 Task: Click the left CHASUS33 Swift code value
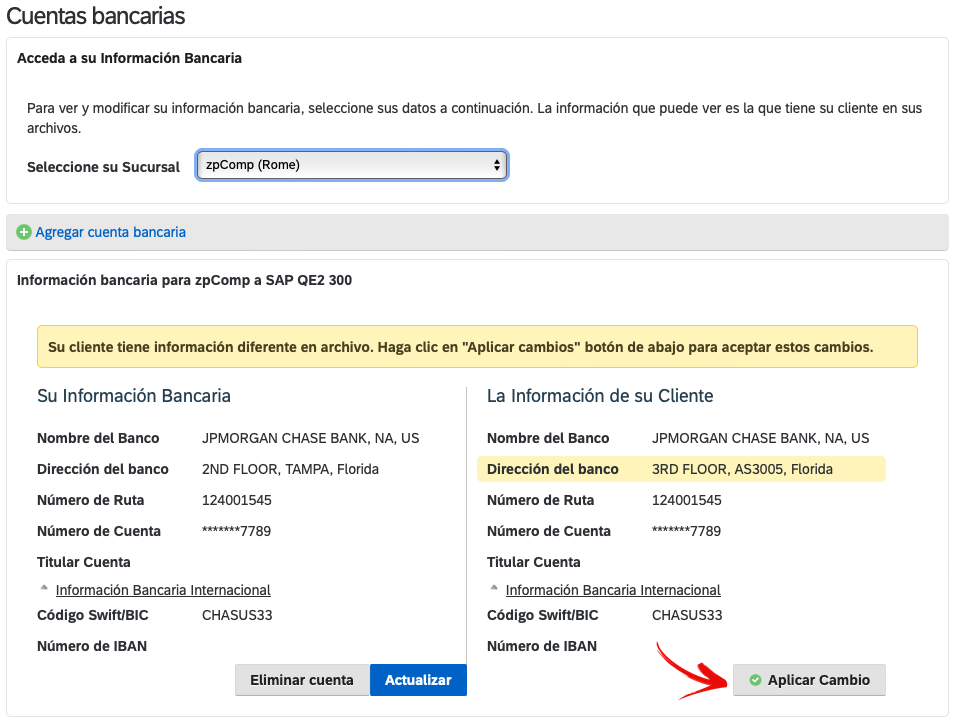pos(237,615)
